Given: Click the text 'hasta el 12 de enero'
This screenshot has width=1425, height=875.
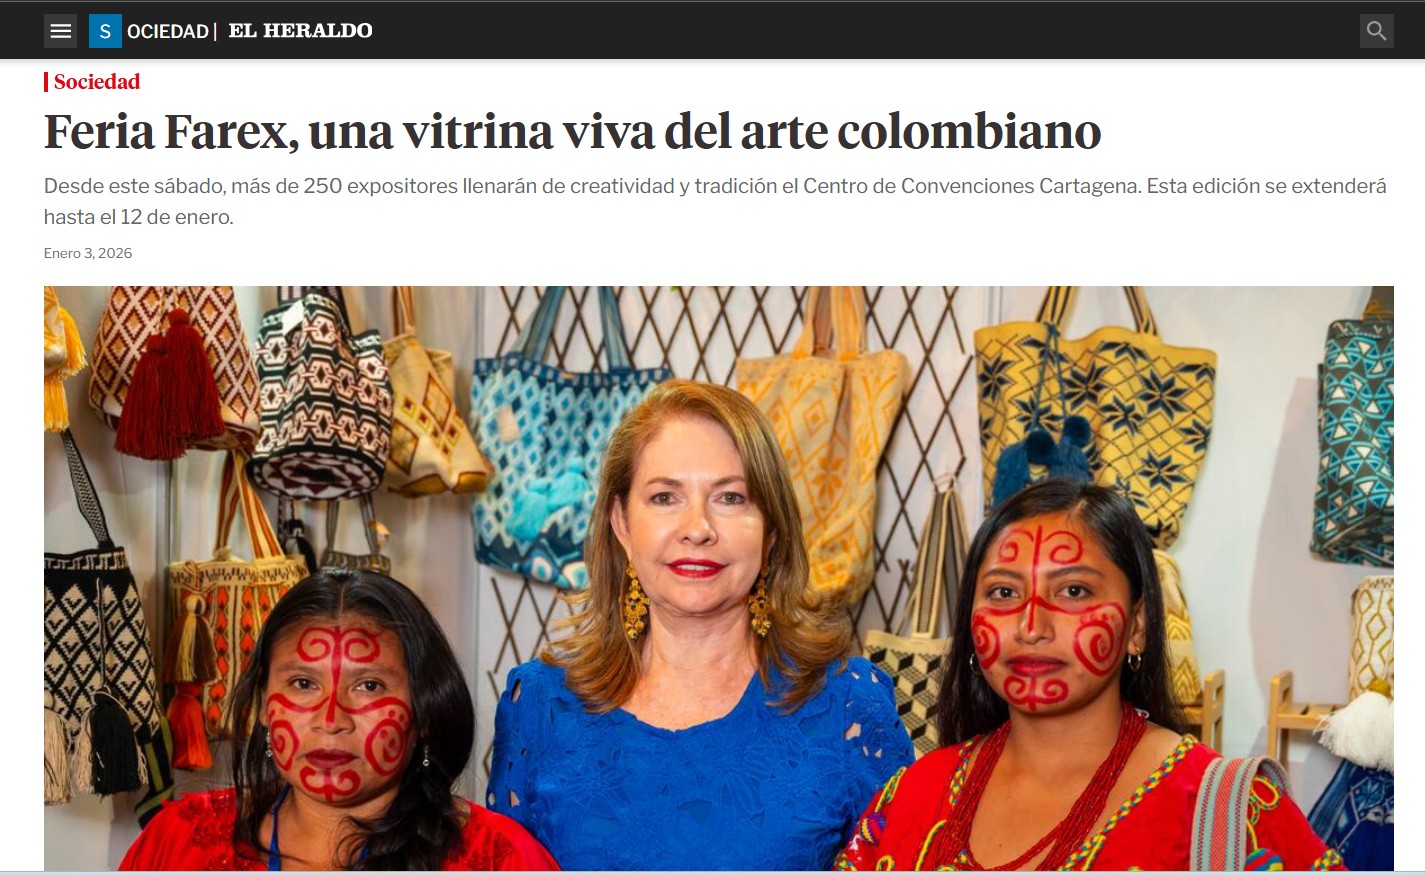Looking at the screenshot, I should 138,217.
